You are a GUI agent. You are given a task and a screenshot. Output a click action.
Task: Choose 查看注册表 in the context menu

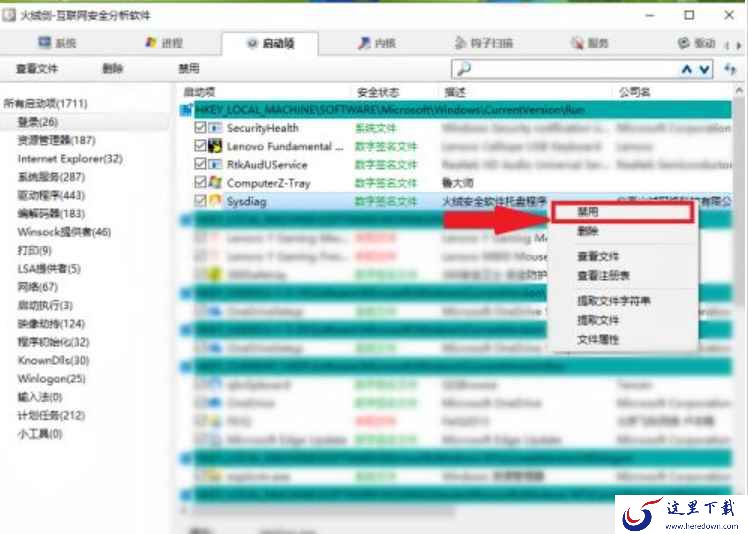[603, 276]
